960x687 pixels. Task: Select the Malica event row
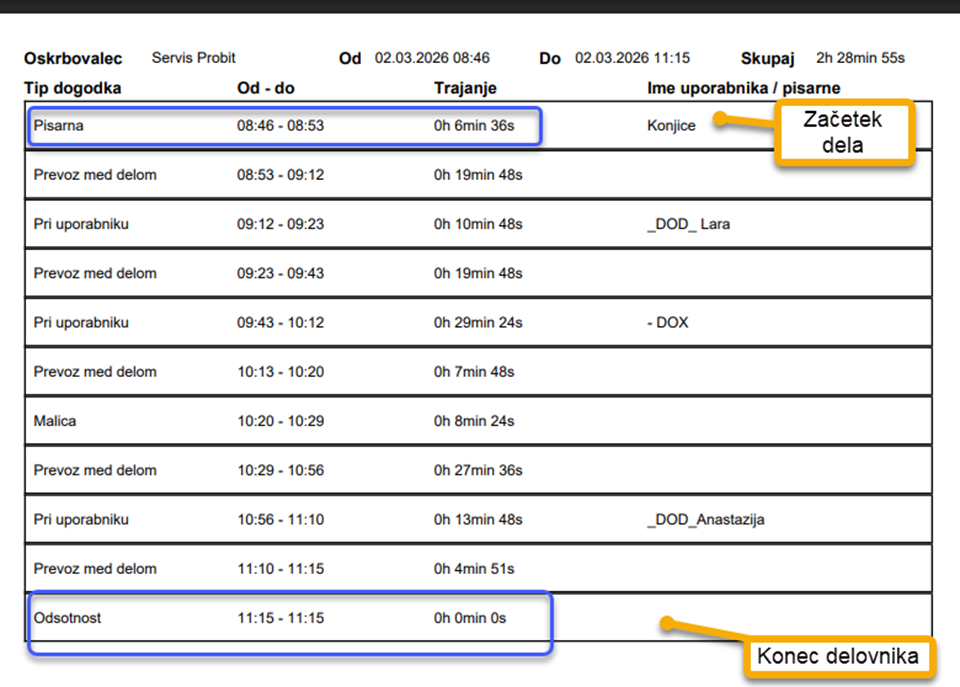(54, 421)
